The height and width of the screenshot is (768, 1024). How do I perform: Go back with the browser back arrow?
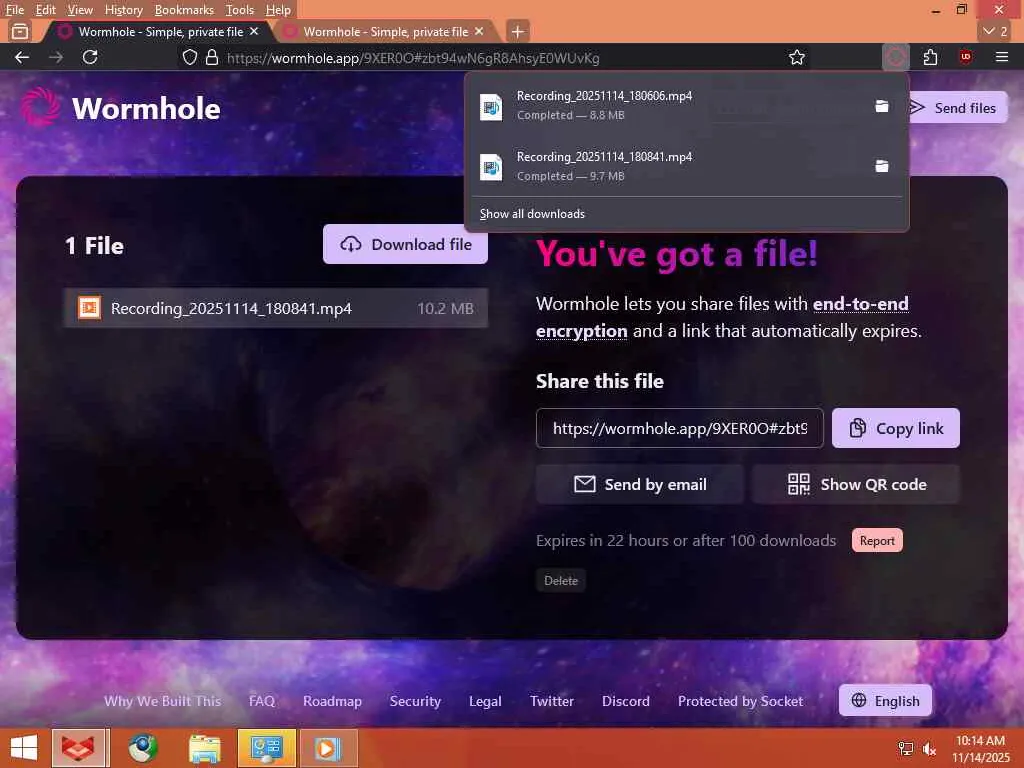[22, 57]
